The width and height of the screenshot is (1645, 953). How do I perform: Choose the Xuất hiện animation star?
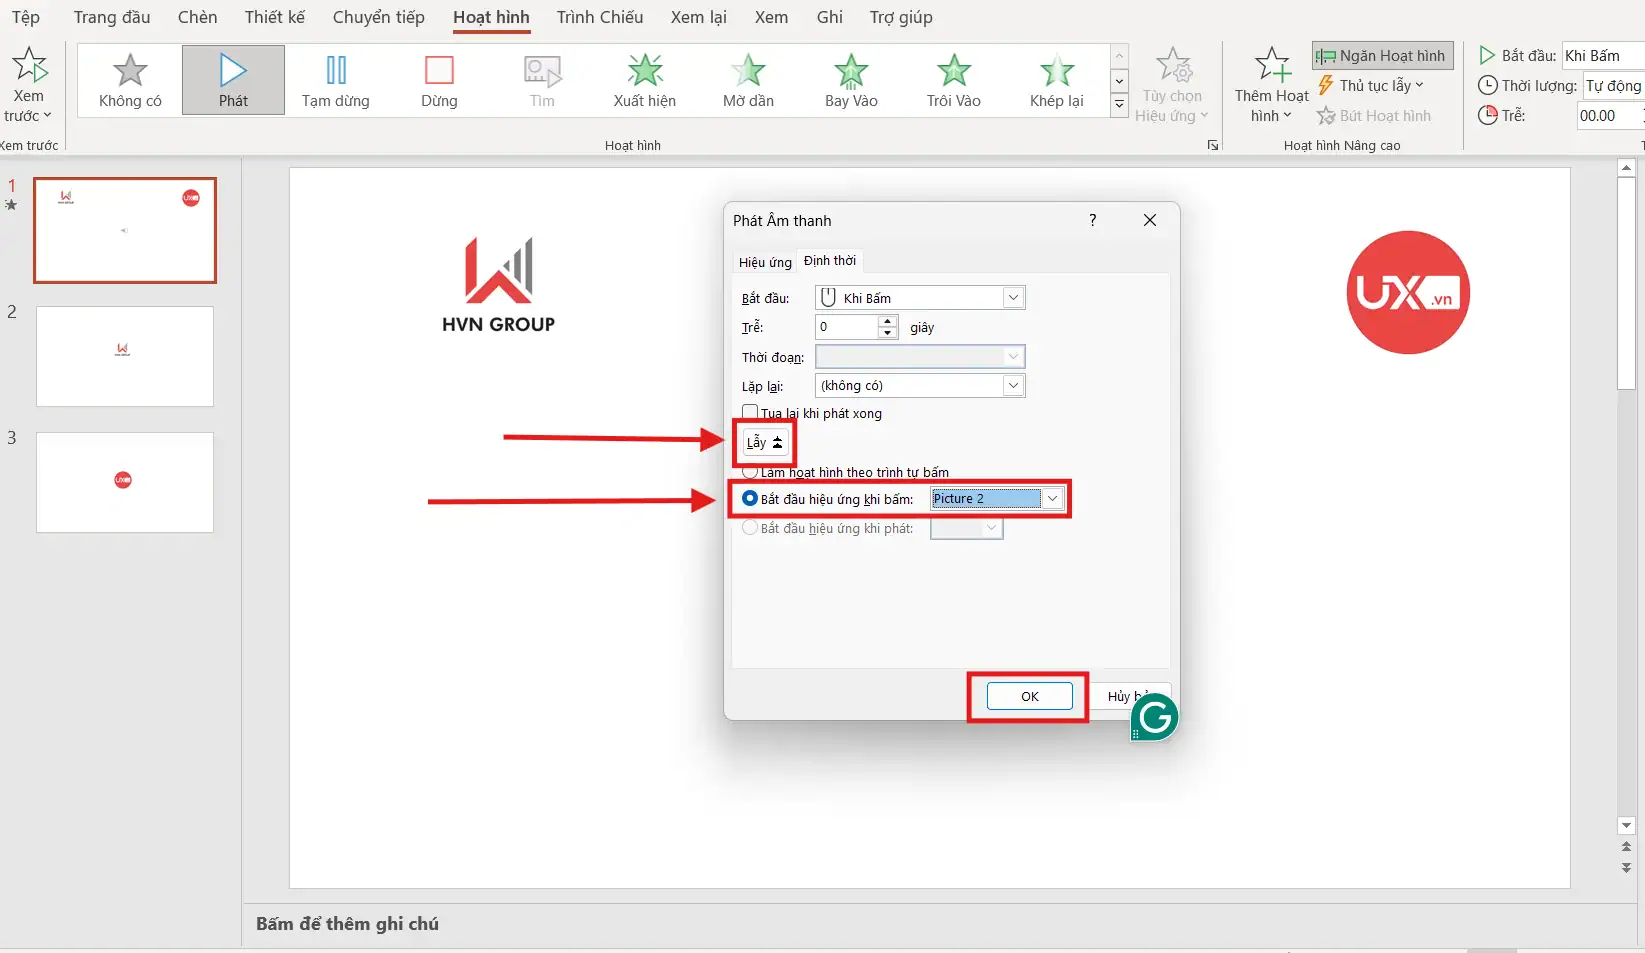coord(644,80)
